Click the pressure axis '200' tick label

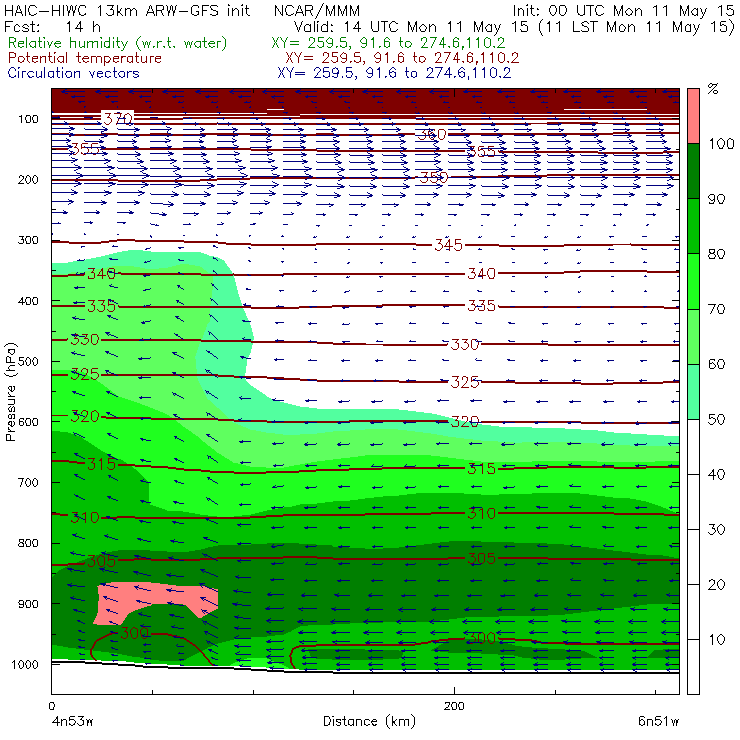click(x=28, y=179)
